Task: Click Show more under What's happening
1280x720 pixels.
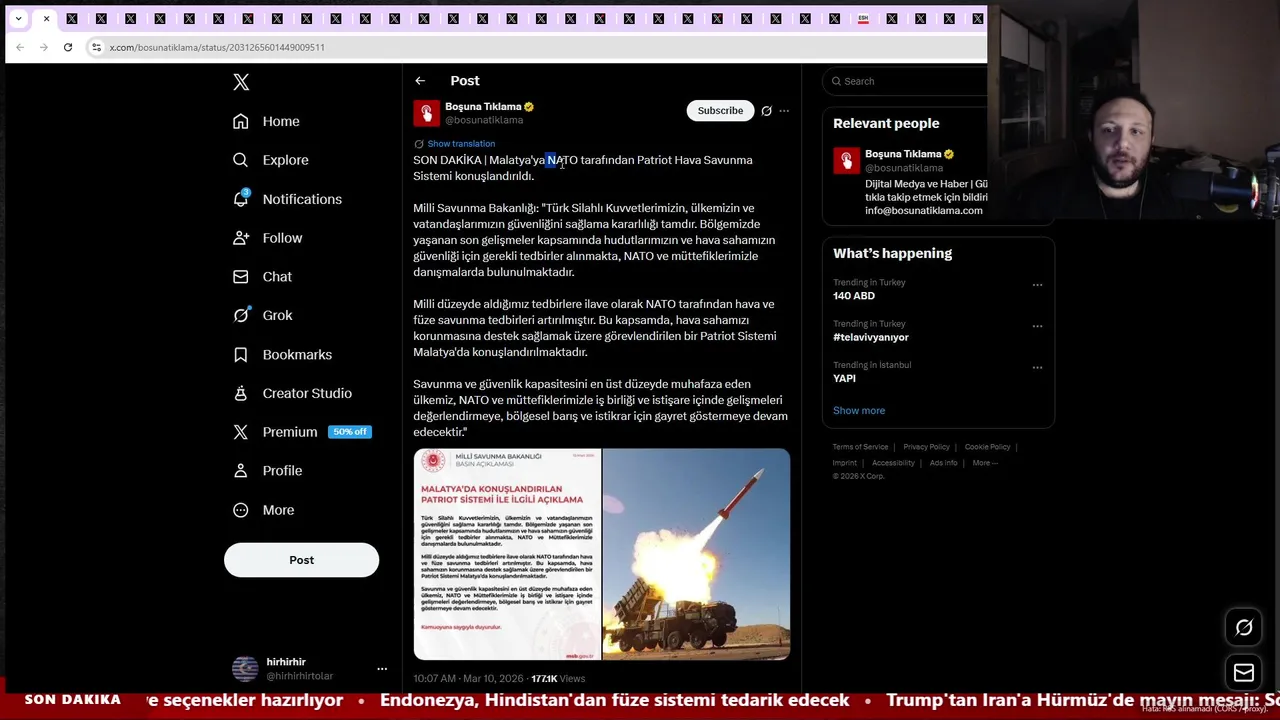Action: tap(859, 411)
